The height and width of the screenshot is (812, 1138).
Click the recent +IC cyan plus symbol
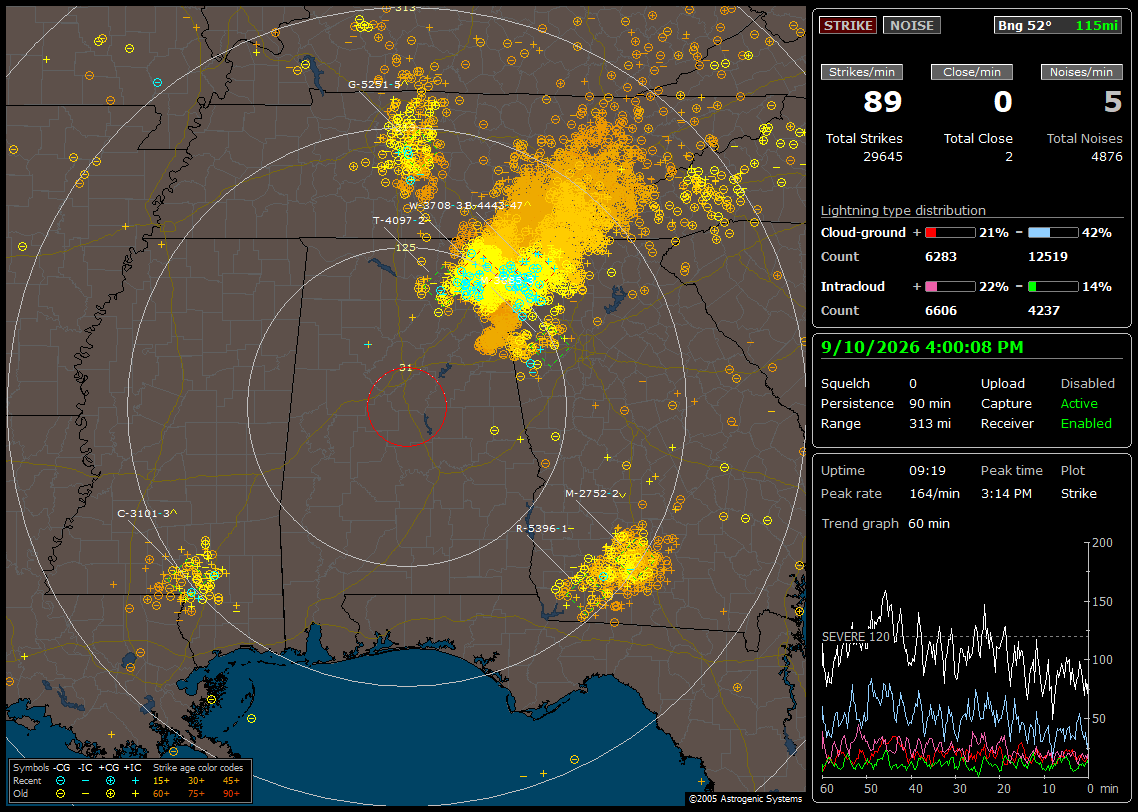point(135,781)
